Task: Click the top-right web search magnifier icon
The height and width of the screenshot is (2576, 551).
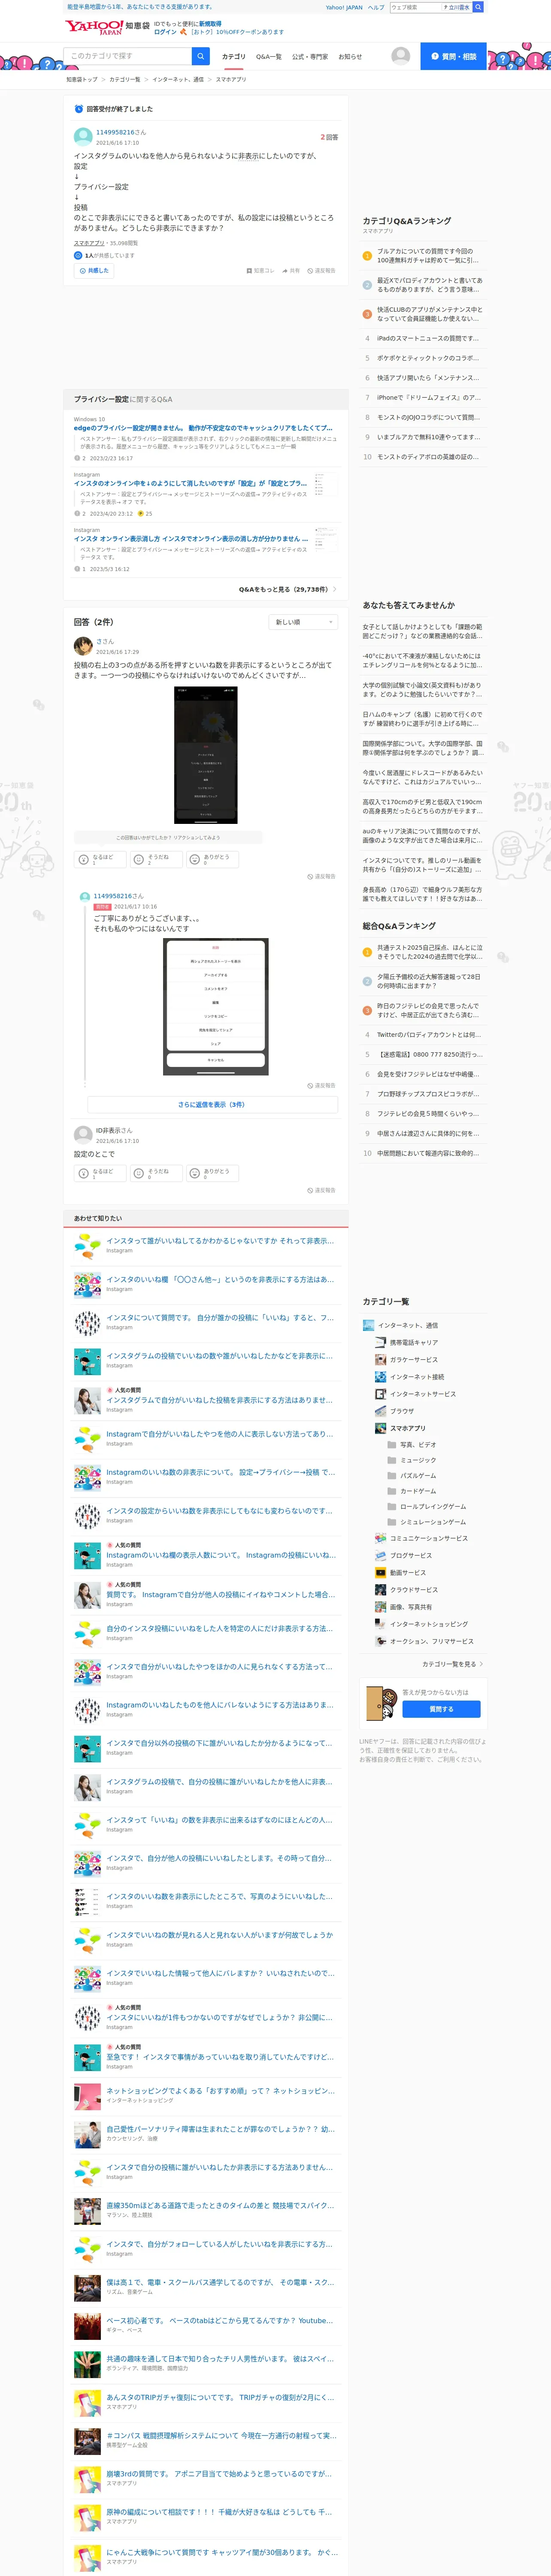Action: 478,7
